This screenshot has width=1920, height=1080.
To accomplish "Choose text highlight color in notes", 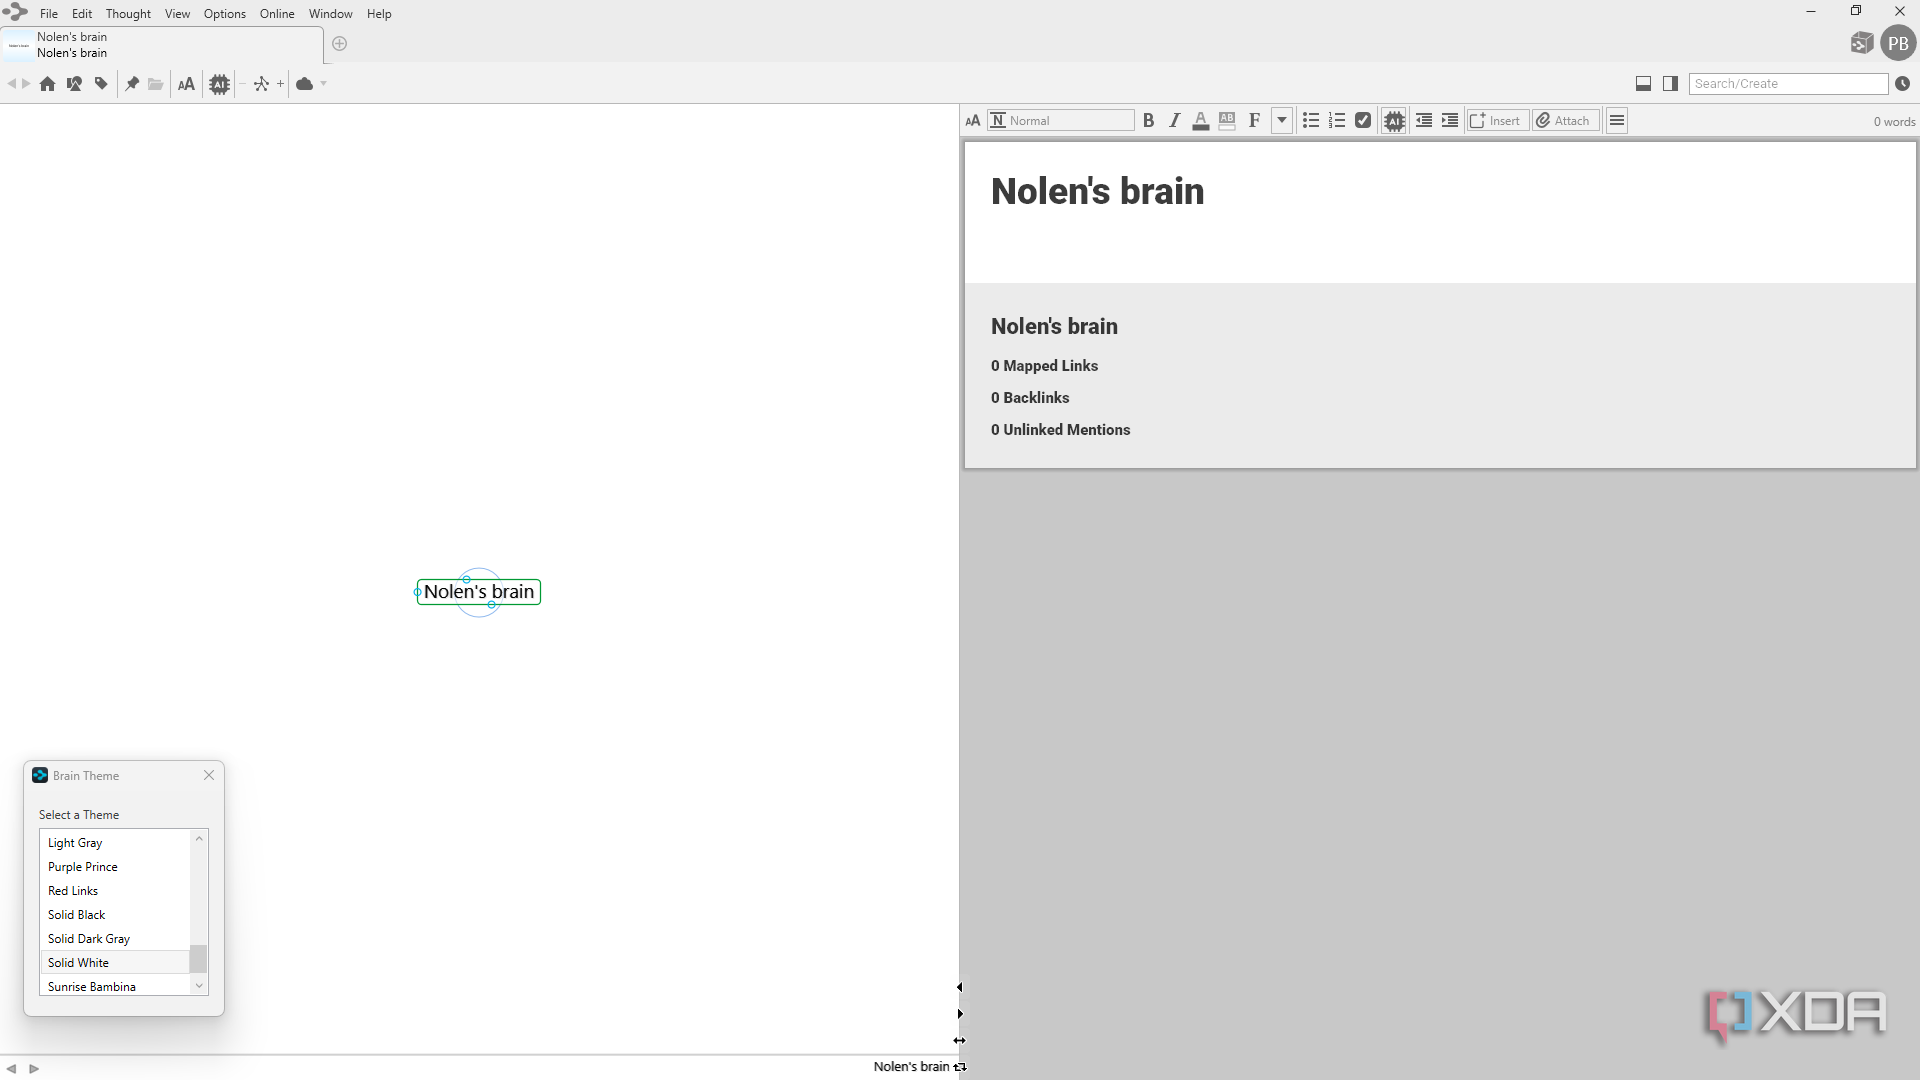I will 1227,121.
